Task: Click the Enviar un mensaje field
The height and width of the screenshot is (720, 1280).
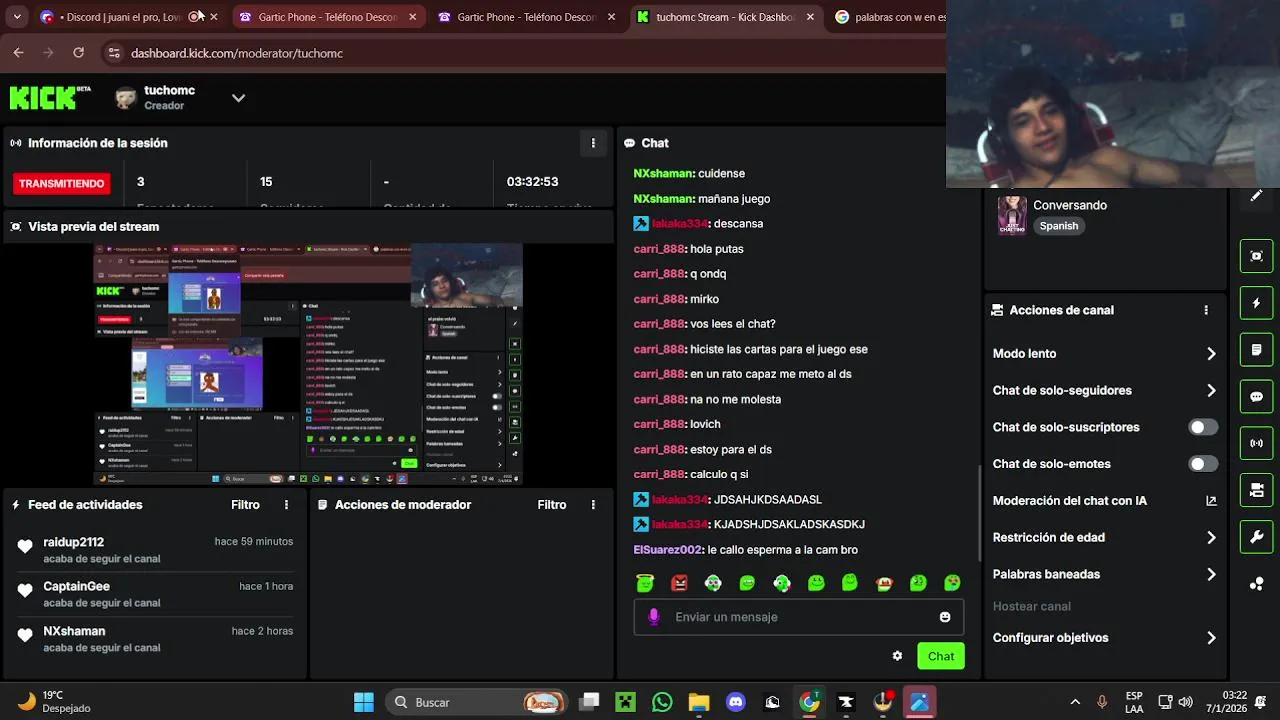Action: [x=799, y=617]
